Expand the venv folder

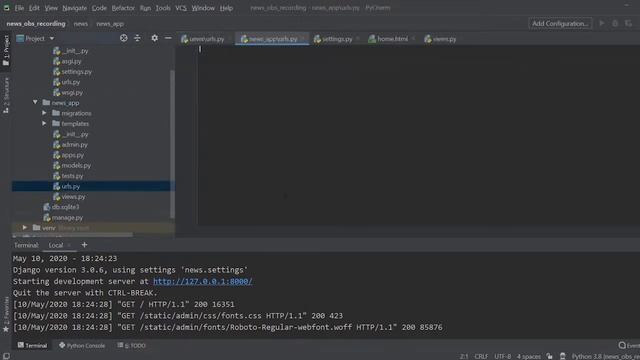pyautogui.click(x=24, y=228)
